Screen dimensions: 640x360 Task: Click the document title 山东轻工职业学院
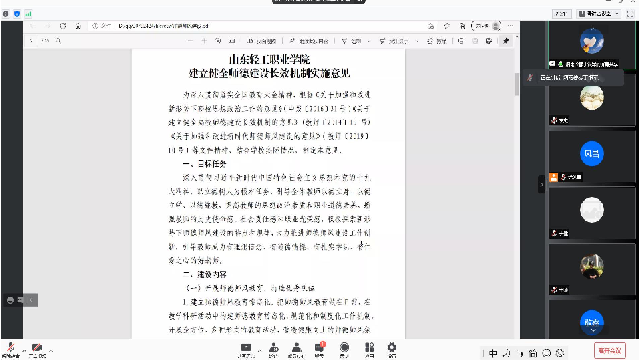(269, 60)
